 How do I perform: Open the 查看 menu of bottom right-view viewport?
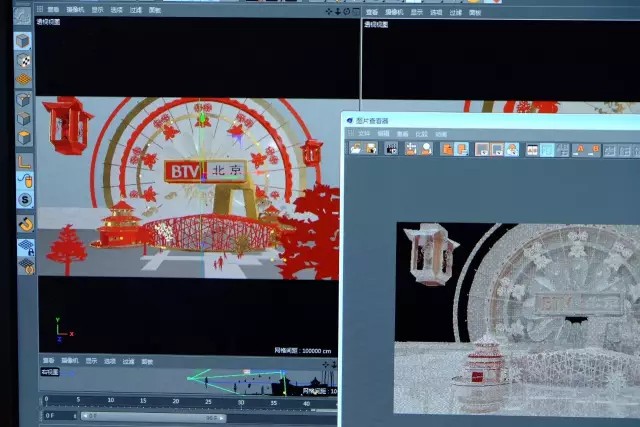49,360
